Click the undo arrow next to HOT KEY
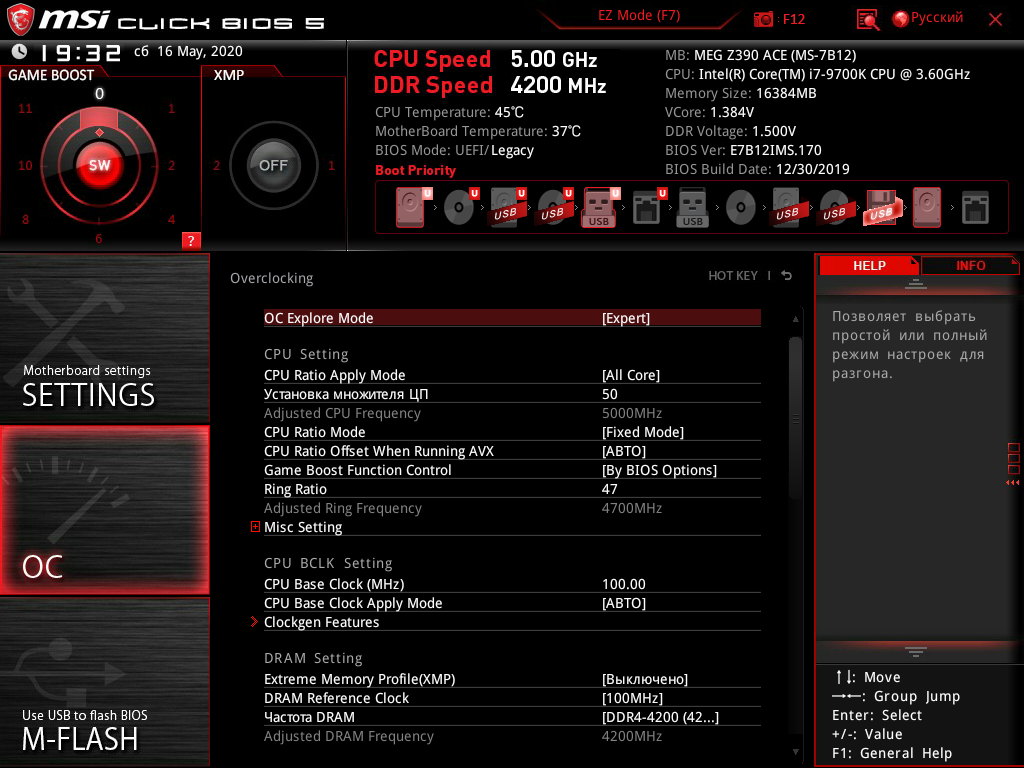Image resolution: width=1024 pixels, height=768 pixels. [x=787, y=276]
